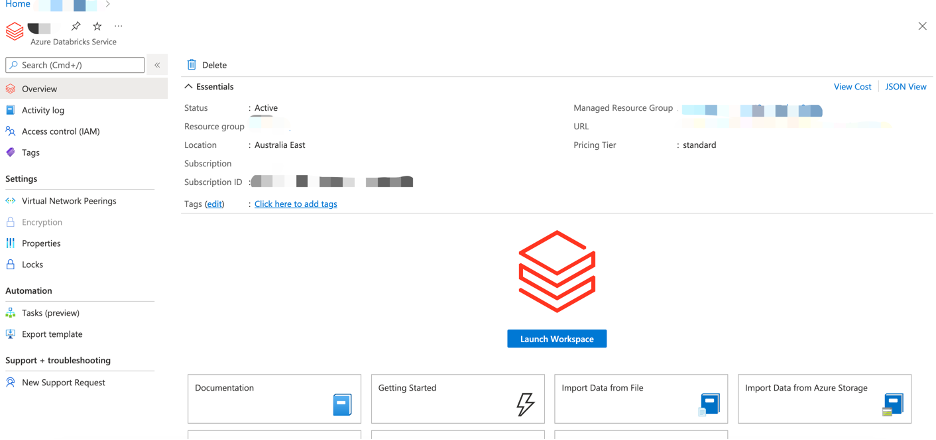936x440 pixels.
Task: Click 'Click here to add tags' link
Action: coord(295,204)
